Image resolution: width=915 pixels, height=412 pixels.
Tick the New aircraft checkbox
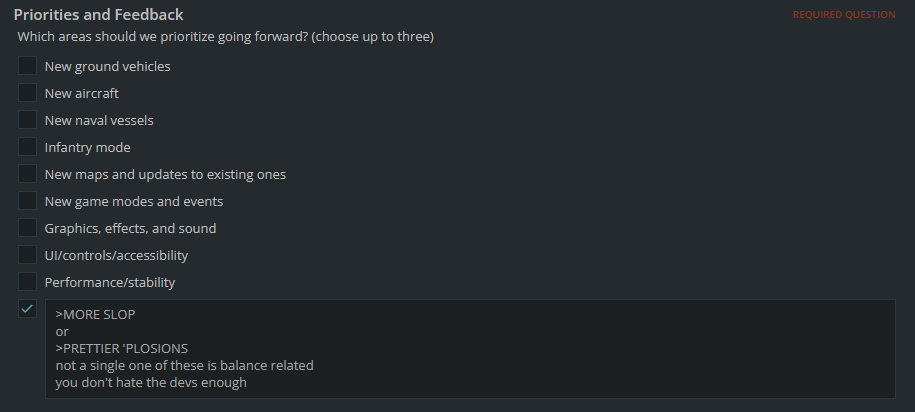click(x=27, y=93)
